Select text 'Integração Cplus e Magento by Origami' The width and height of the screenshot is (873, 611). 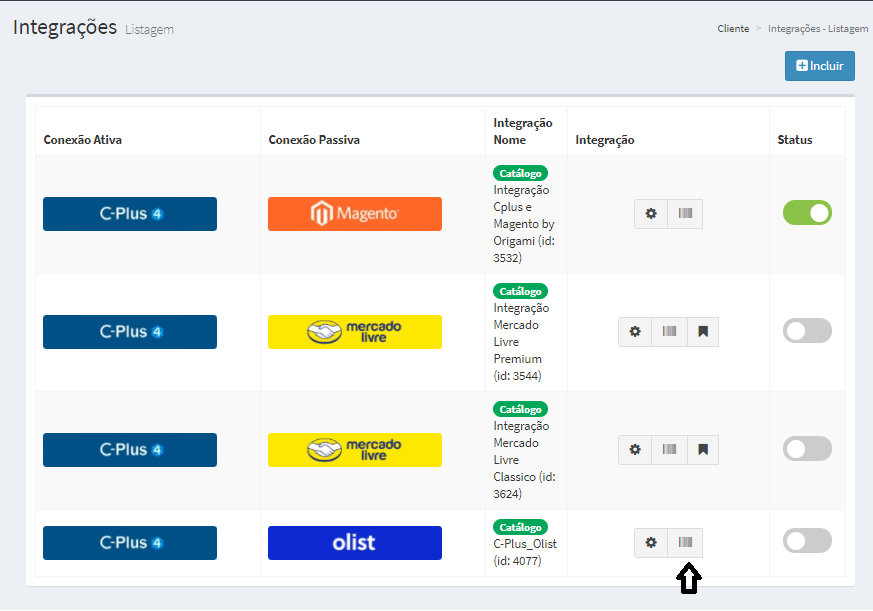(524, 216)
